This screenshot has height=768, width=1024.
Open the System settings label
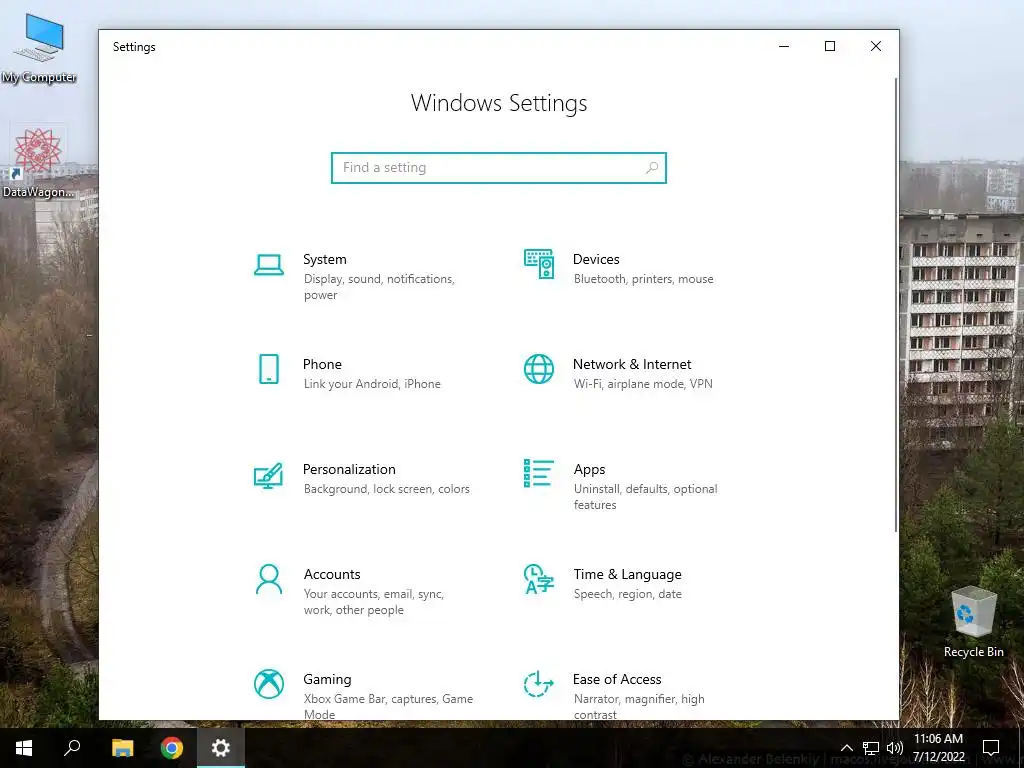tap(325, 259)
